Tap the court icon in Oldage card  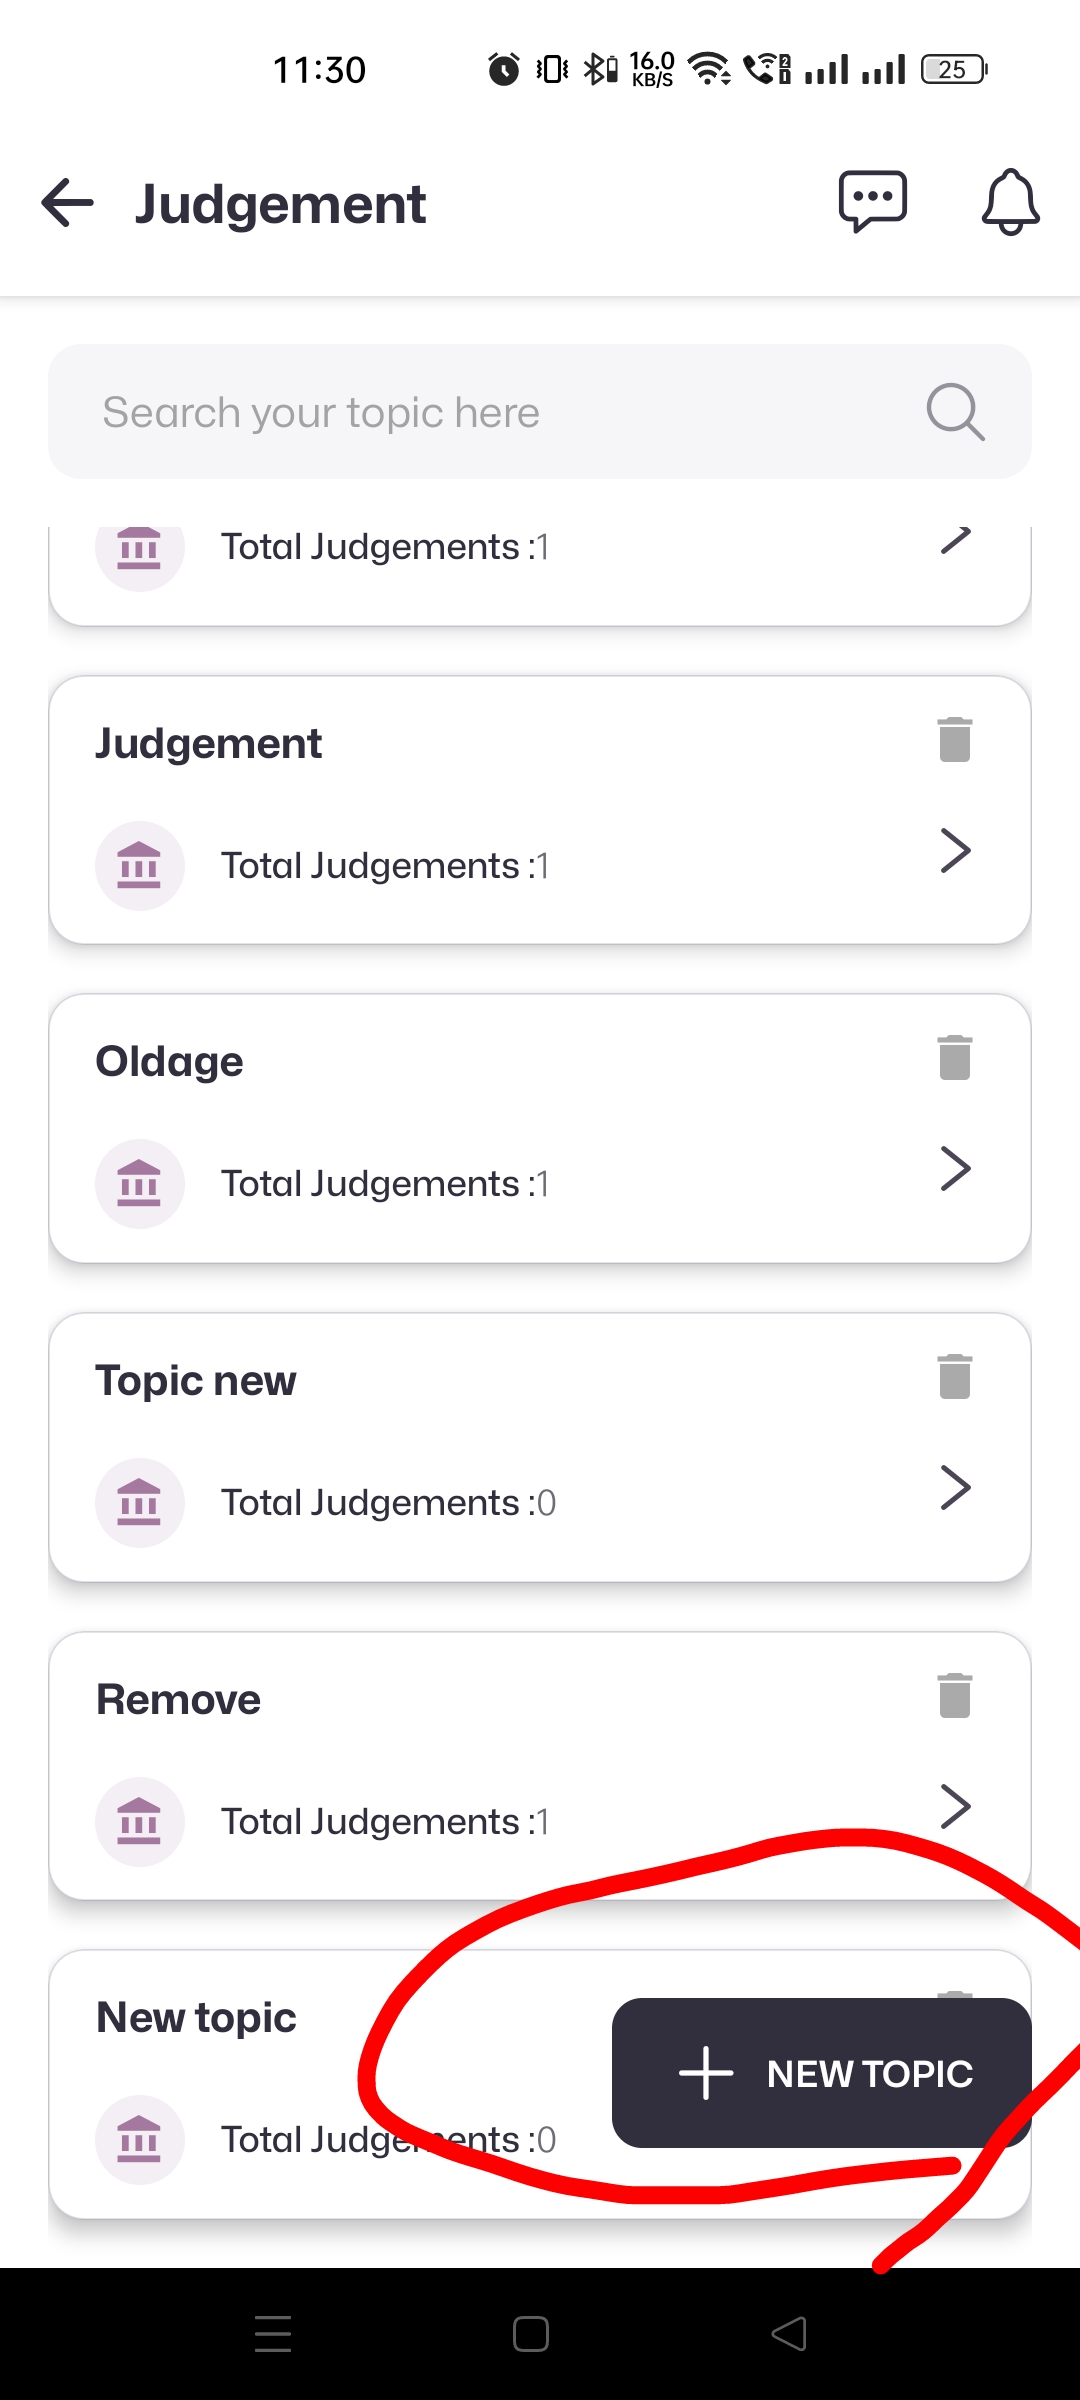pyautogui.click(x=139, y=1184)
